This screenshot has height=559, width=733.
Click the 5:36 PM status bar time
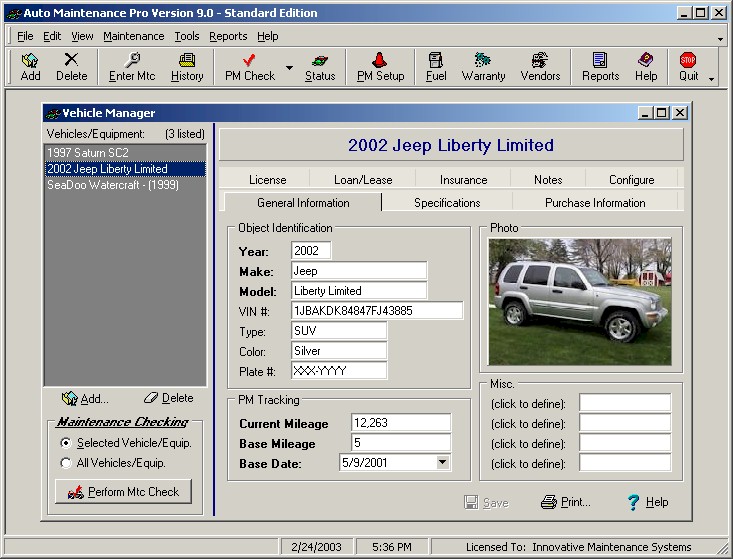[x=392, y=547]
